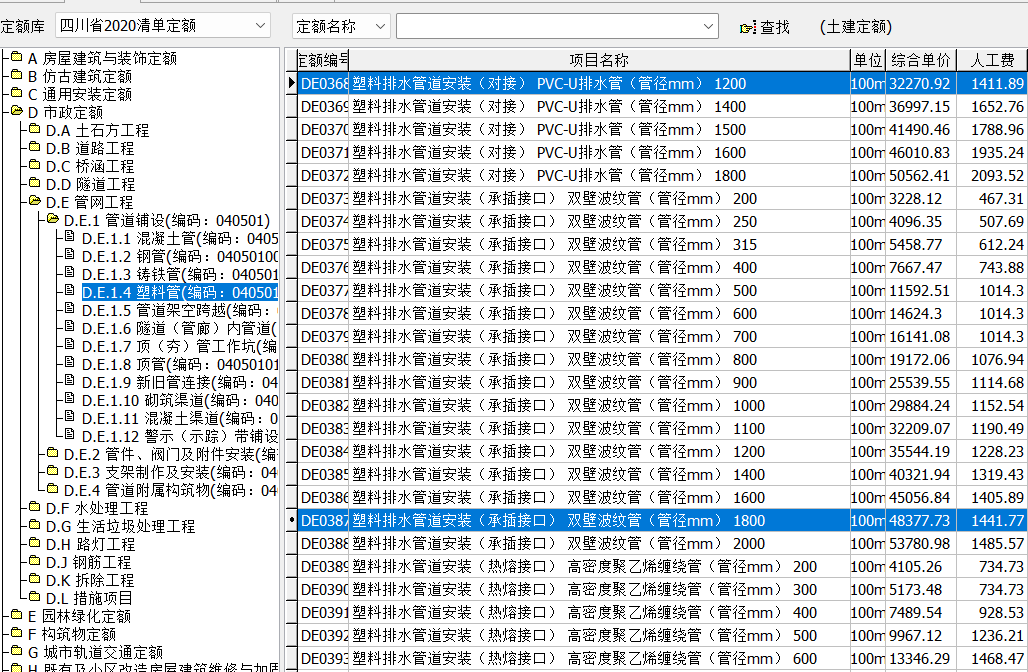Click the 项目名称 column header

599,60
